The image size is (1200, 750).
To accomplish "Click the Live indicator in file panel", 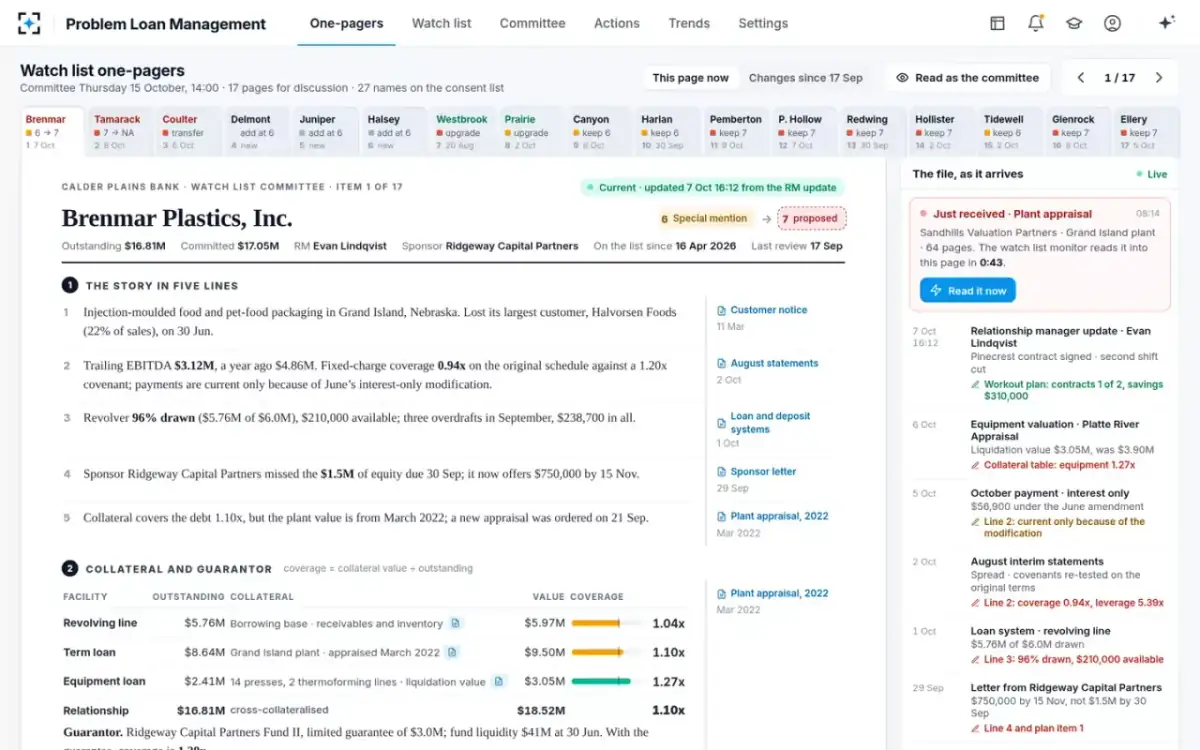I will click(1151, 174).
